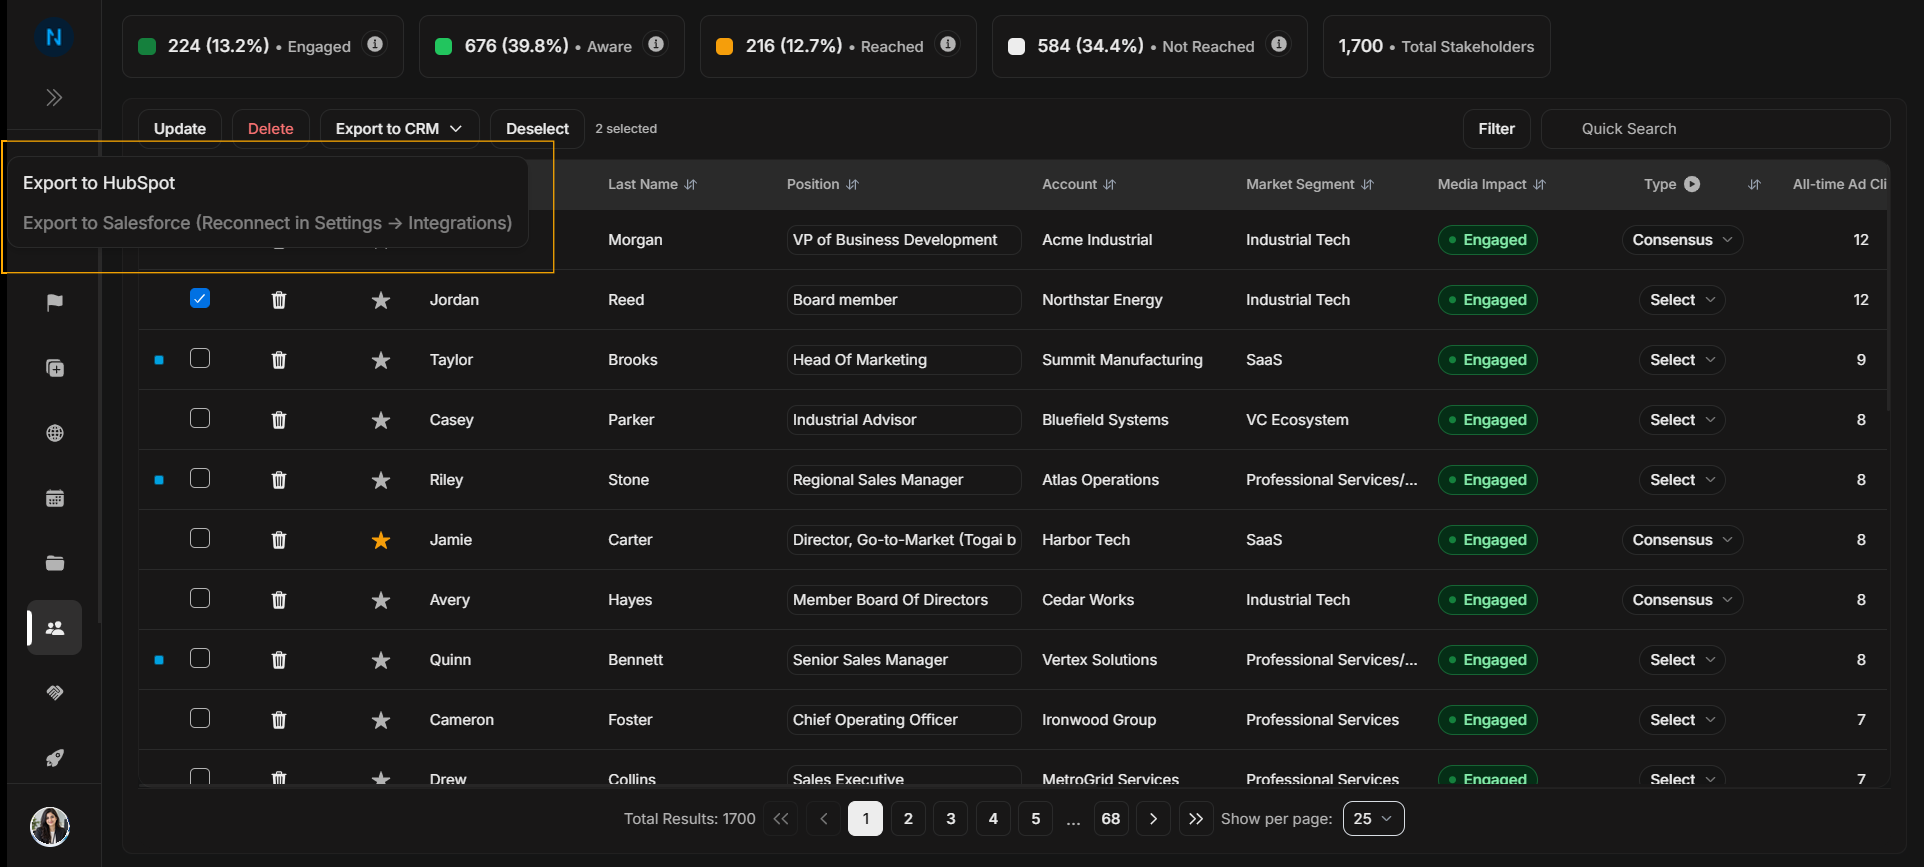Open the Filter button
The height and width of the screenshot is (867, 1924).
[x=1496, y=129]
